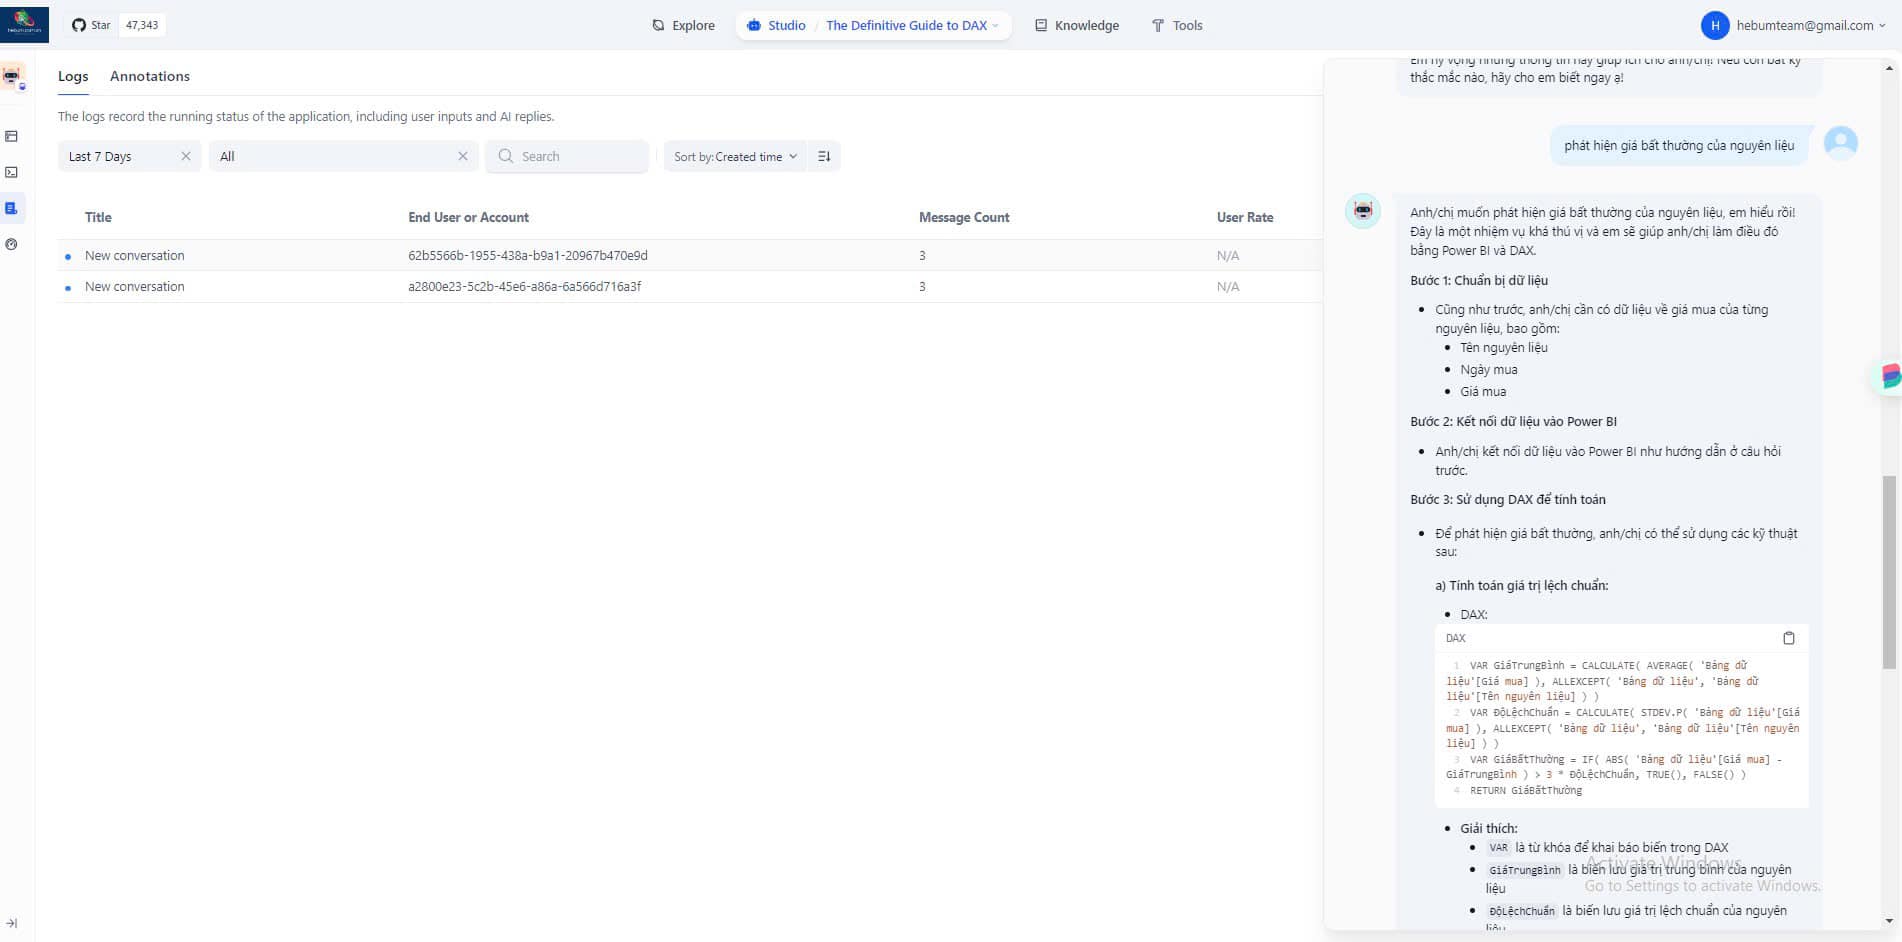Click heading 'Bước 2: Kết nối dữ liệu vào Power BI'
The image size is (1902, 942).
pyautogui.click(x=1513, y=421)
